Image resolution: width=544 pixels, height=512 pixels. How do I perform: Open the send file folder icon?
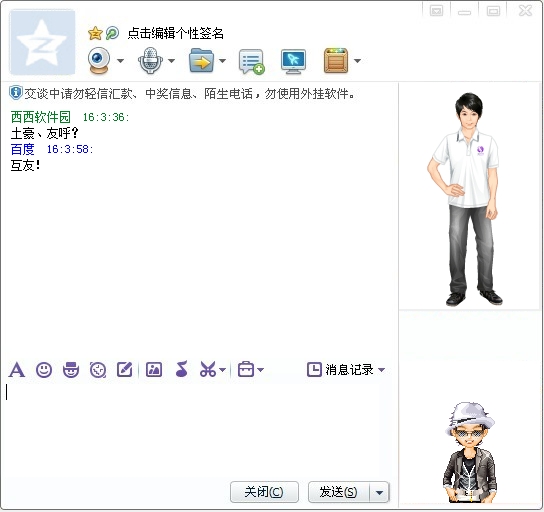coord(201,60)
